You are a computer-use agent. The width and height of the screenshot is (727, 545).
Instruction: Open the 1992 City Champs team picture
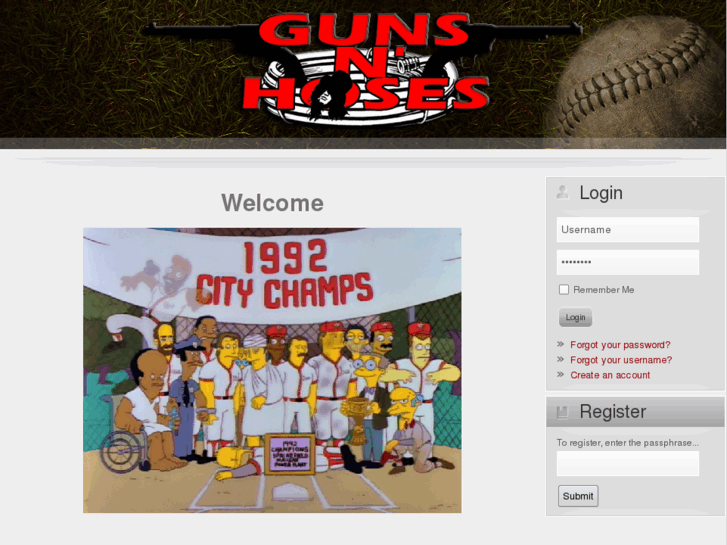point(272,370)
